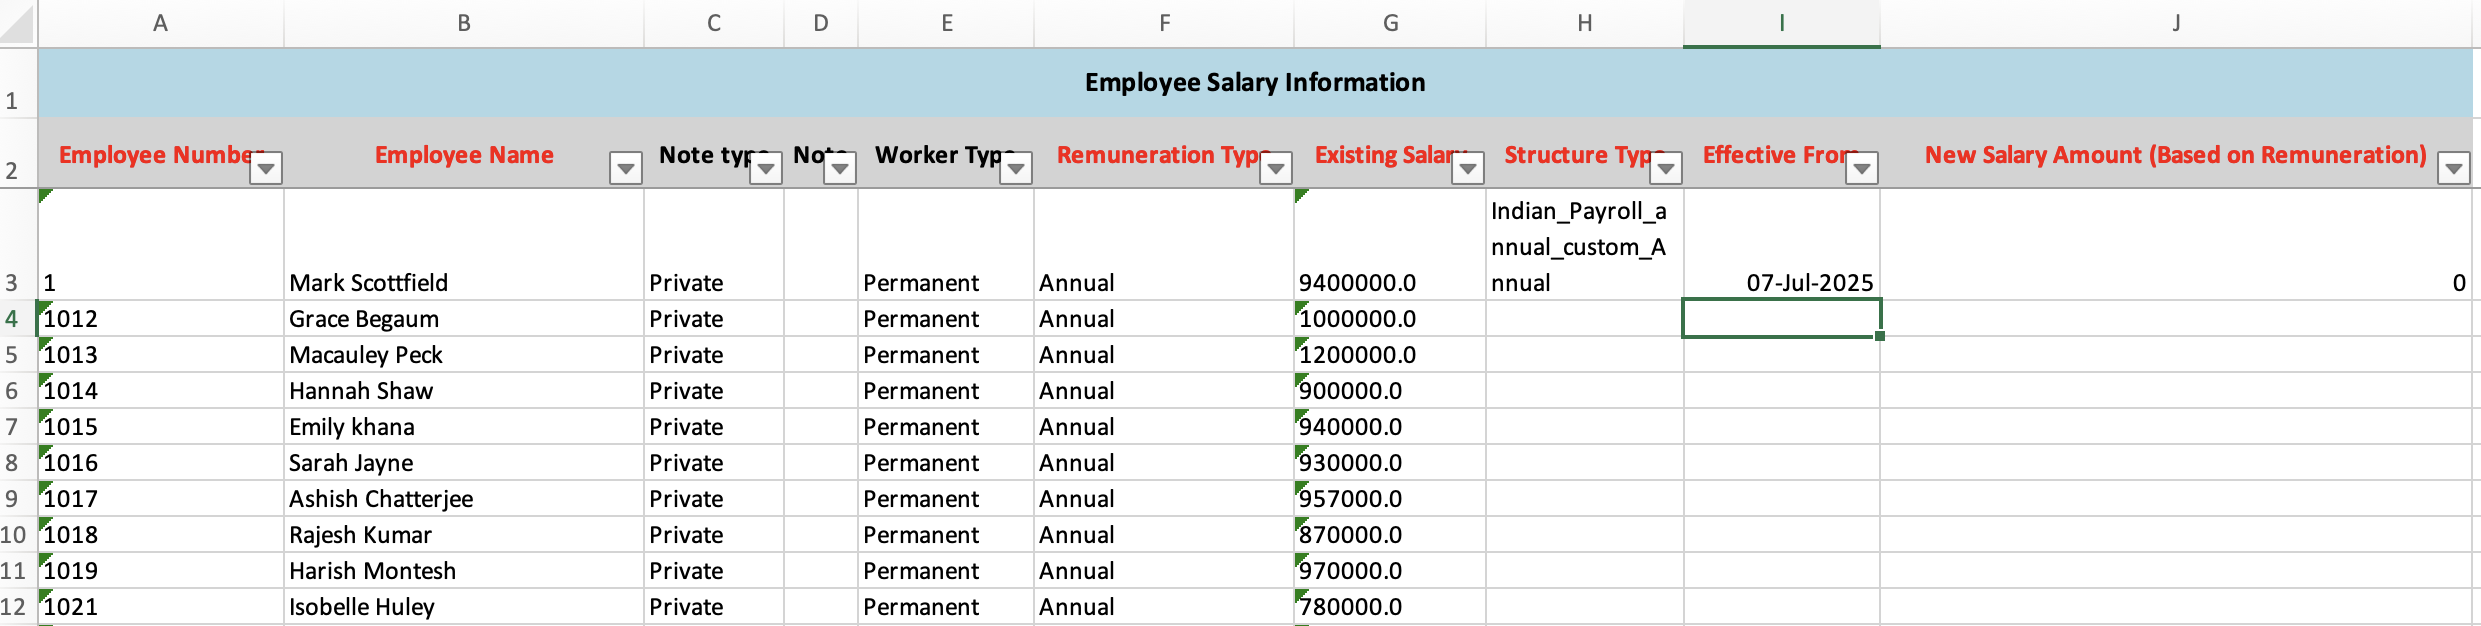Open the Employee Name filter dropdown

(x=625, y=169)
